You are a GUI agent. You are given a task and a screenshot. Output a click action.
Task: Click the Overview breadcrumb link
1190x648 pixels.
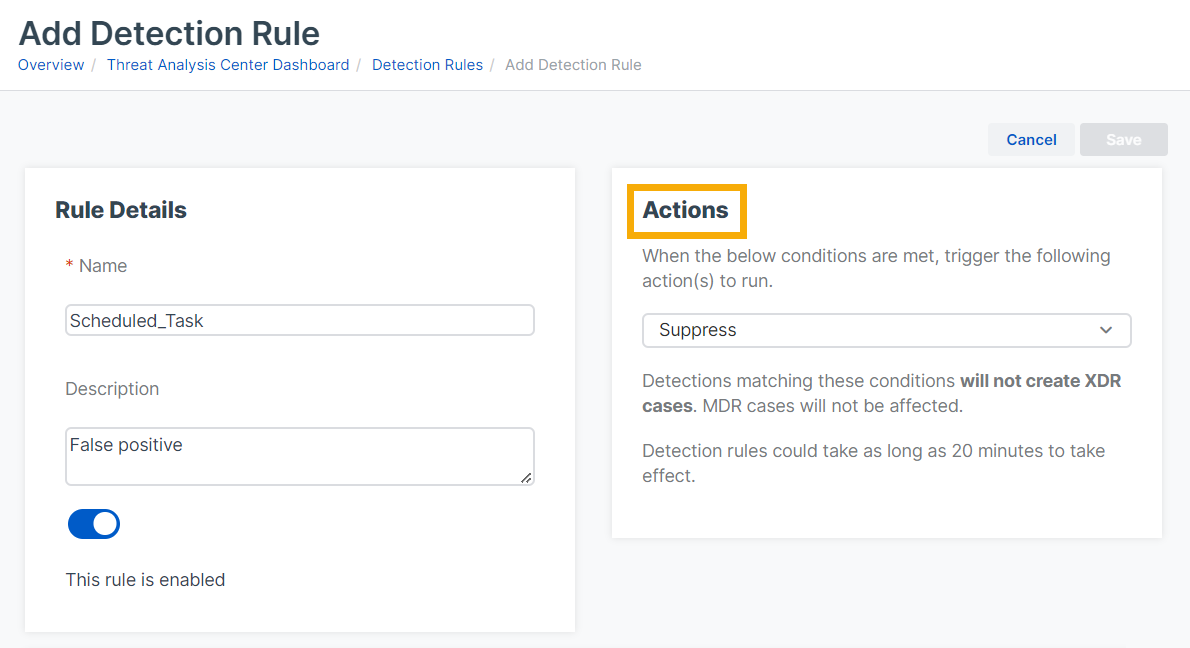51,65
